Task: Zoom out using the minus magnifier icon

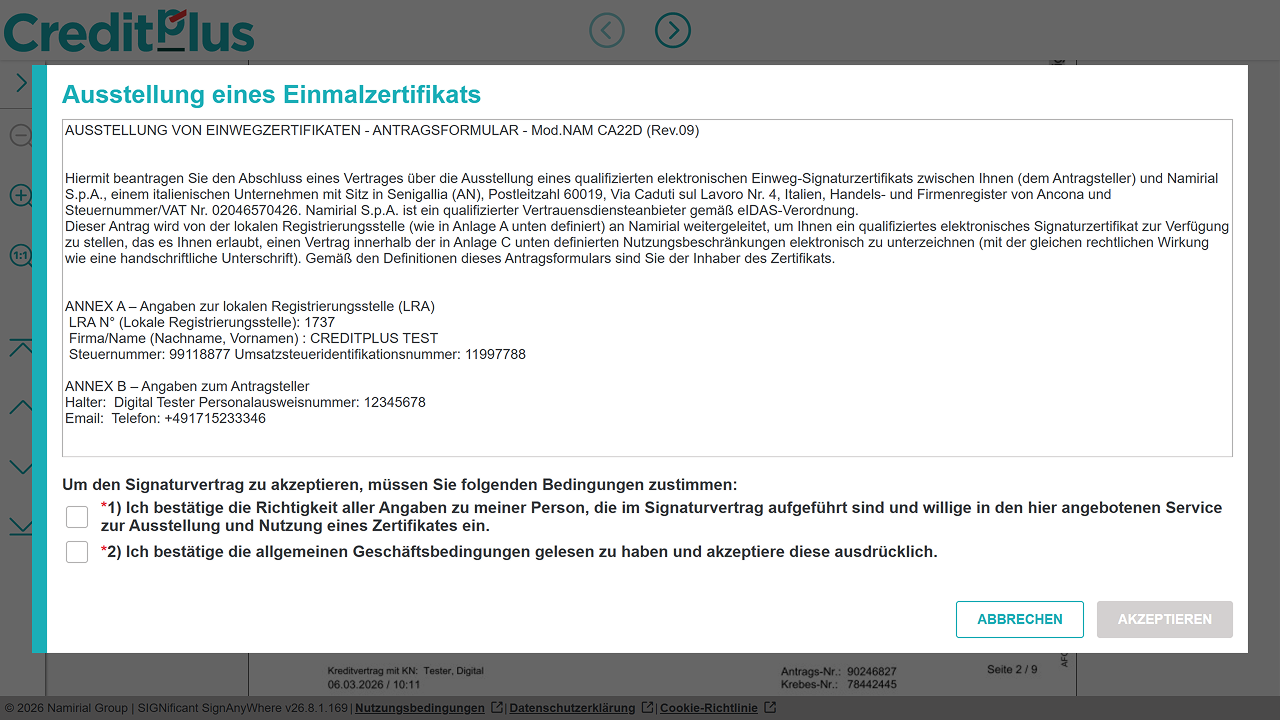Action: (x=21, y=135)
